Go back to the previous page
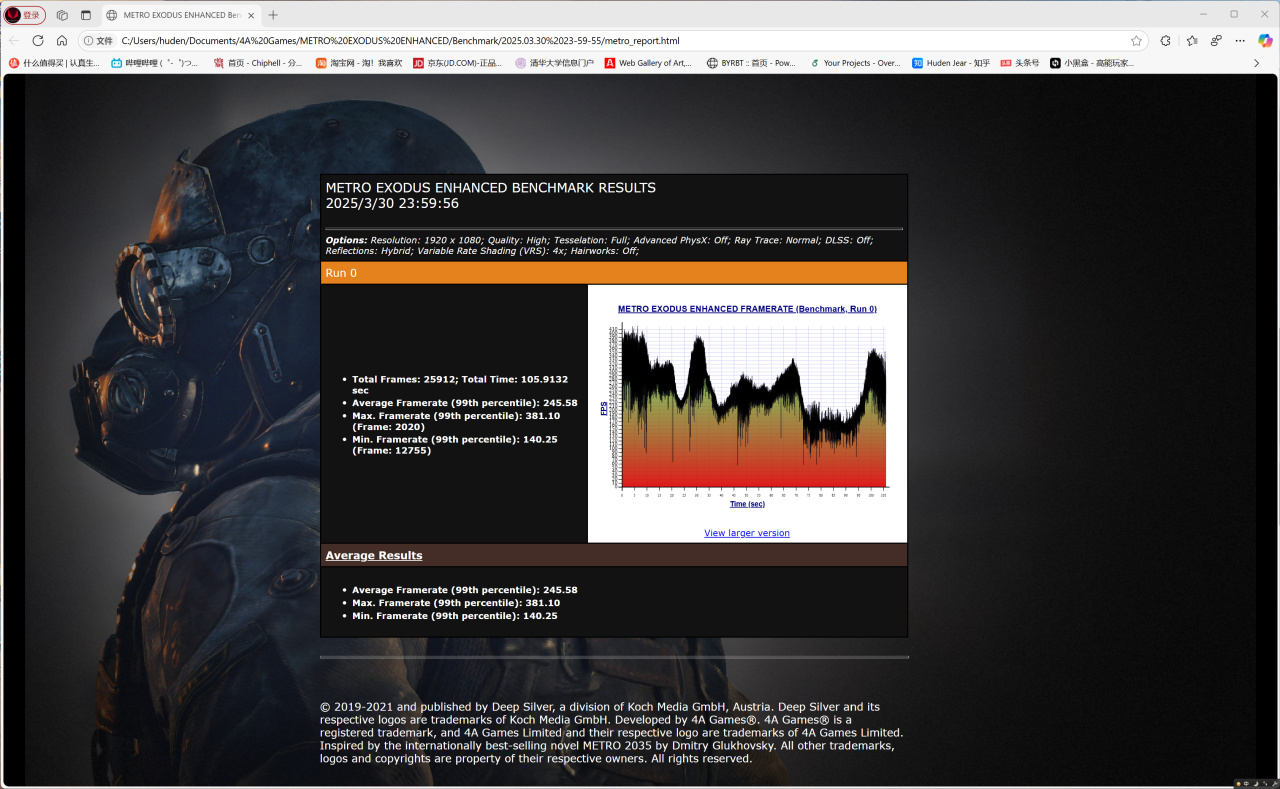This screenshot has width=1280, height=789. tap(14, 41)
